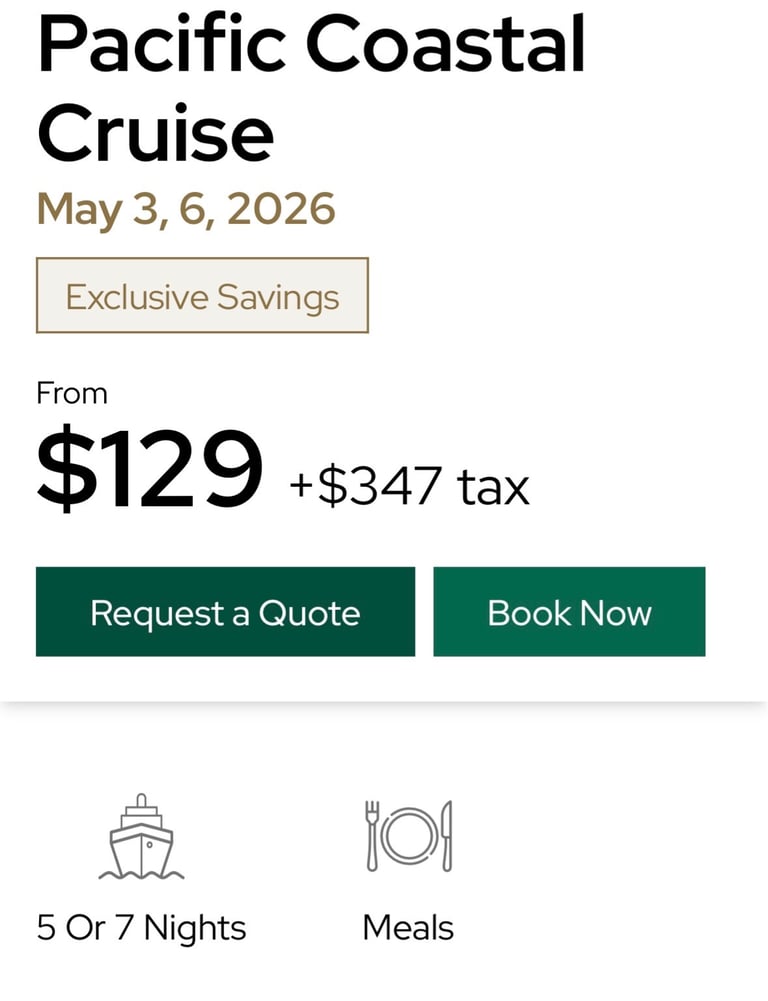Click the word tax beside the price
Screen dimensions: 768x1001
pos(493,487)
